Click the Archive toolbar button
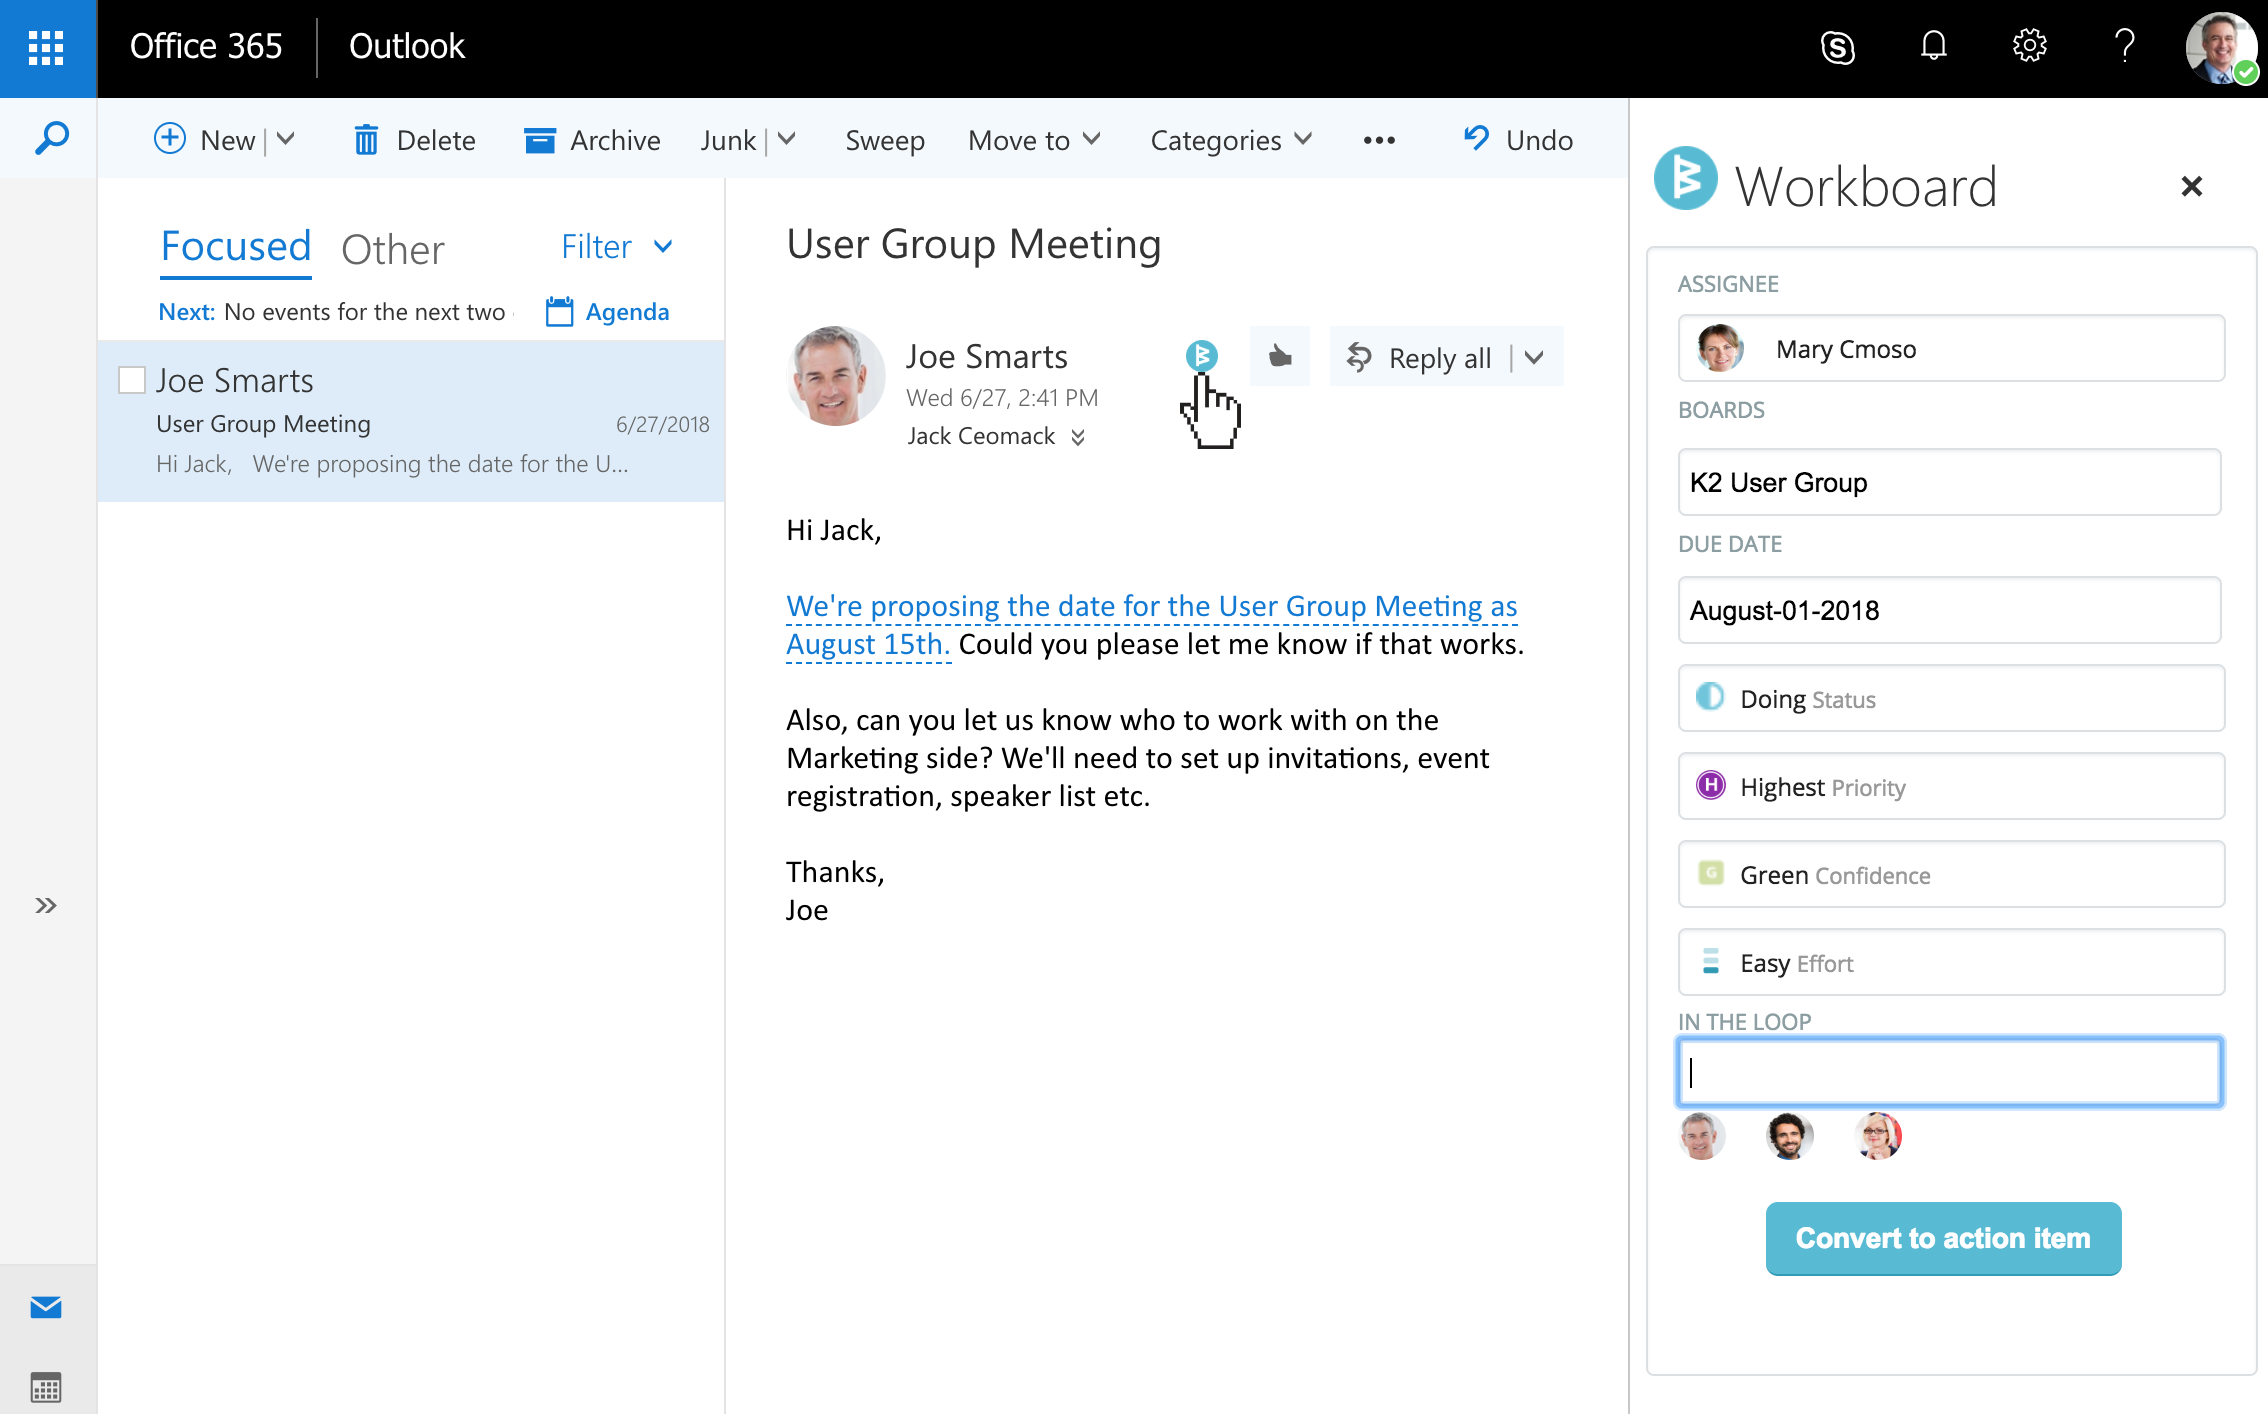This screenshot has height=1414, width=2268. (x=592, y=140)
